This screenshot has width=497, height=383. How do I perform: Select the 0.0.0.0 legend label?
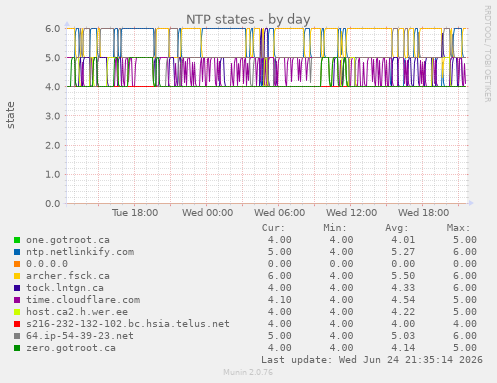point(47,264)
